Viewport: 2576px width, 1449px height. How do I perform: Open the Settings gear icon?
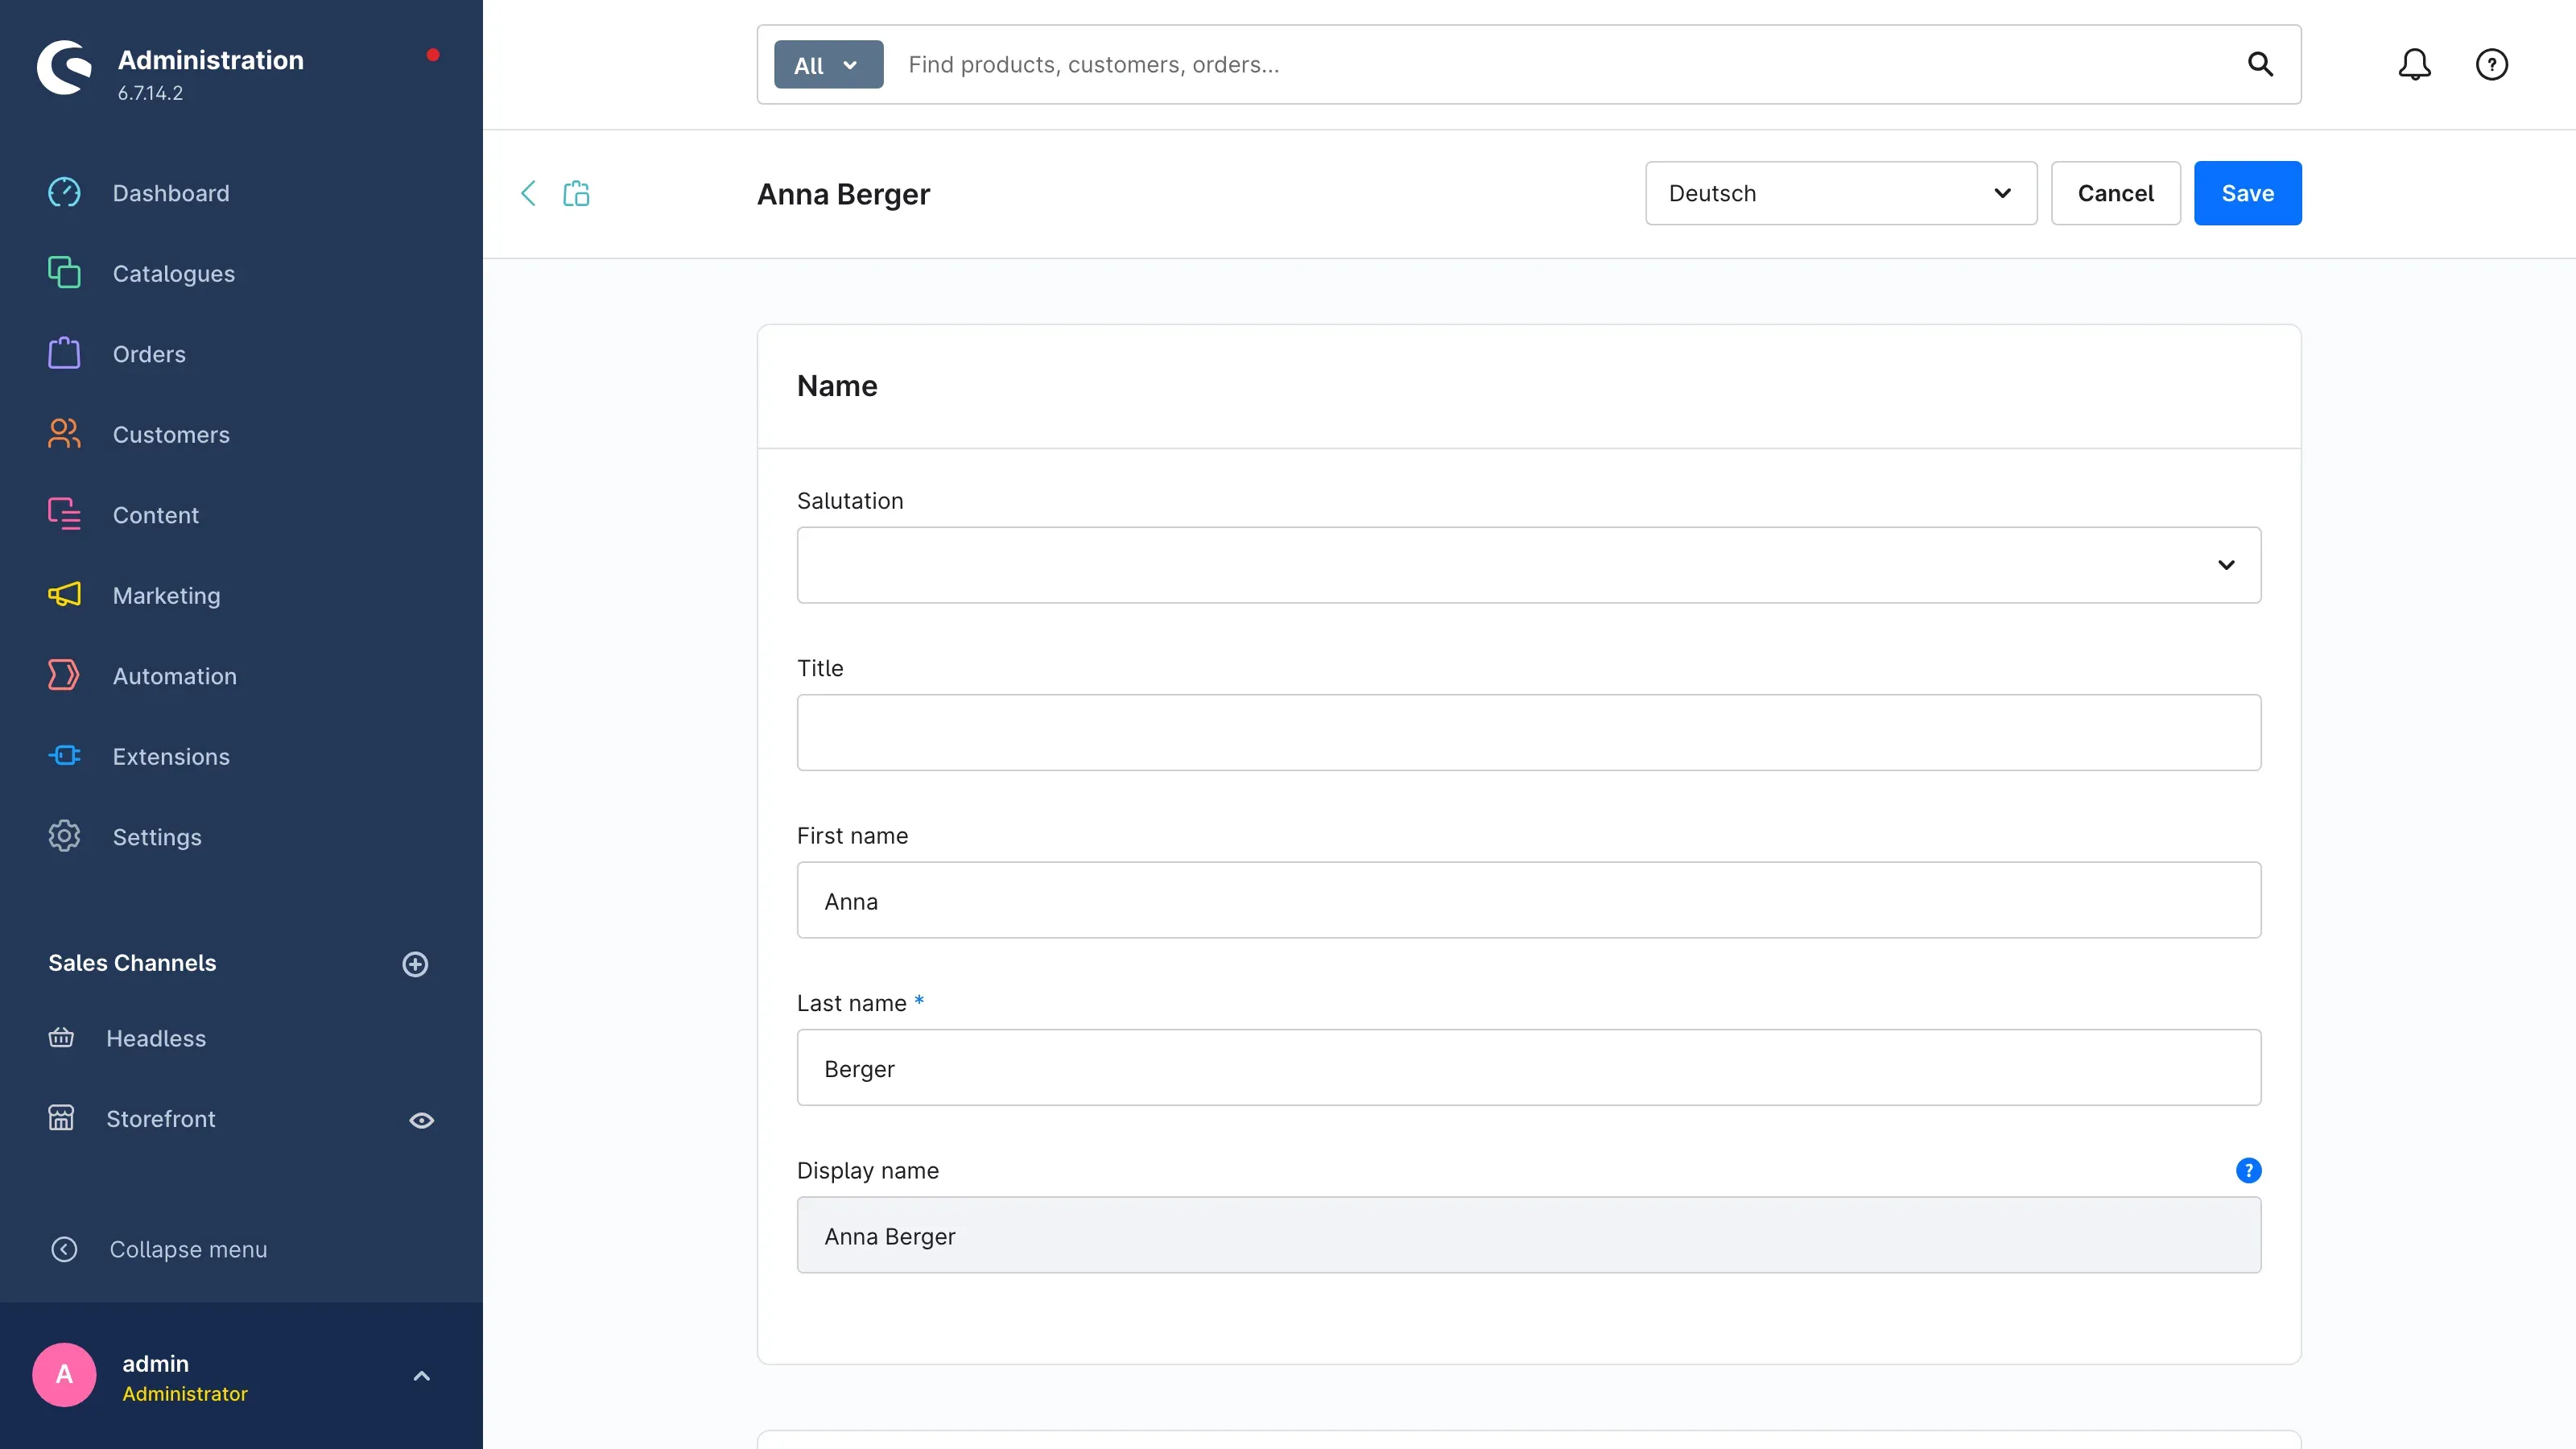pyautogui.click(x=64, y=836)
